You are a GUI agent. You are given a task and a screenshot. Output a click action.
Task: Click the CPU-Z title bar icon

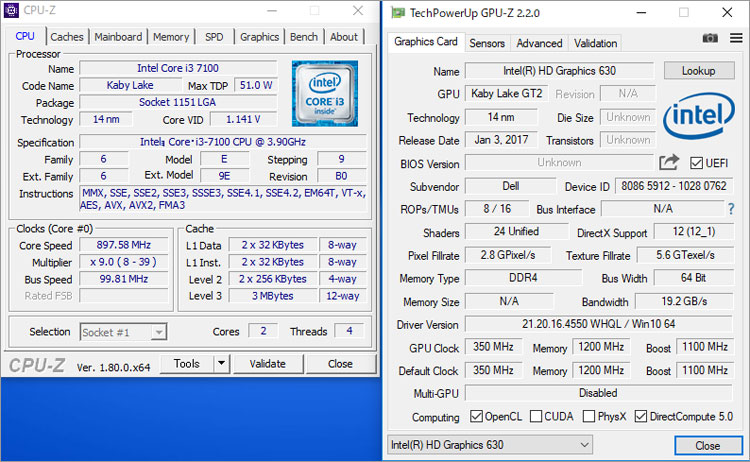coord(11,10)
